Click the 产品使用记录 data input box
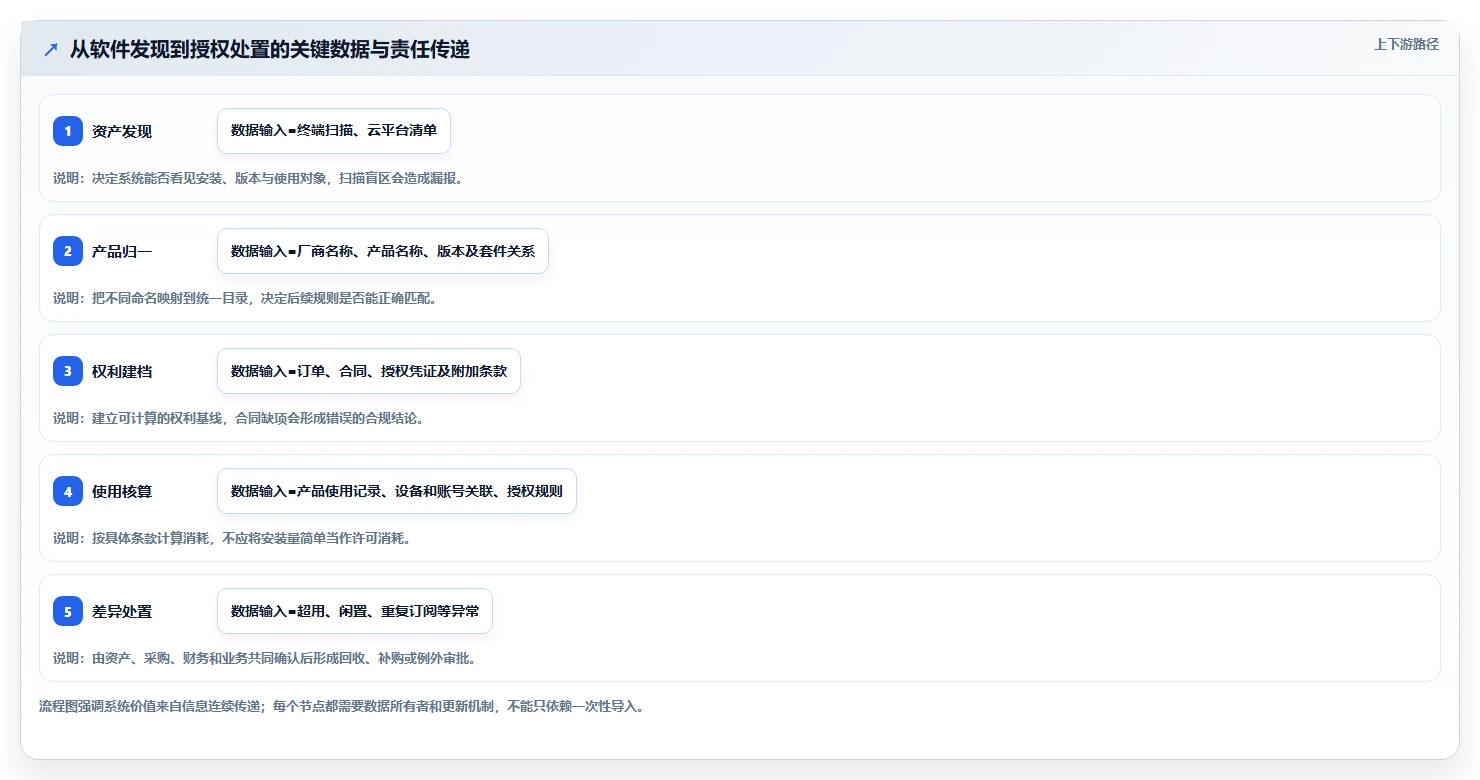 (397, 491)
